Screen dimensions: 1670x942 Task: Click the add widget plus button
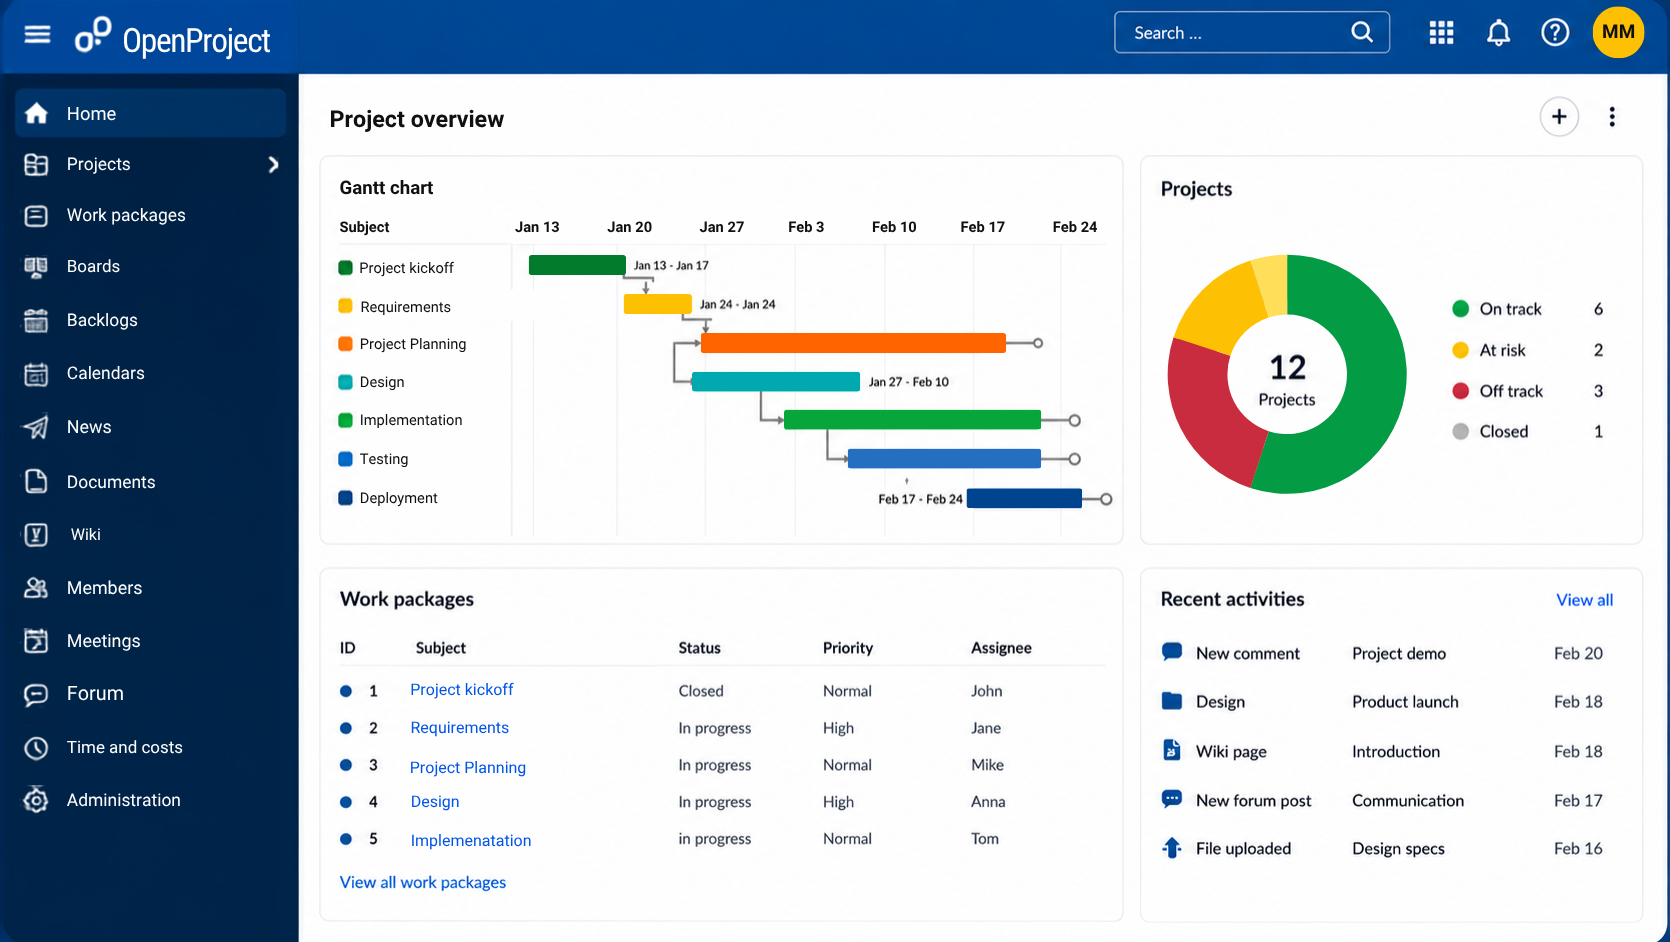1559,117
